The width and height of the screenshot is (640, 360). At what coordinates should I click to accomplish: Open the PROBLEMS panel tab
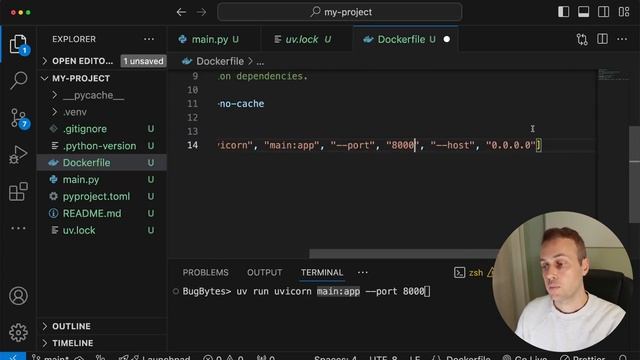coord(205,272)
